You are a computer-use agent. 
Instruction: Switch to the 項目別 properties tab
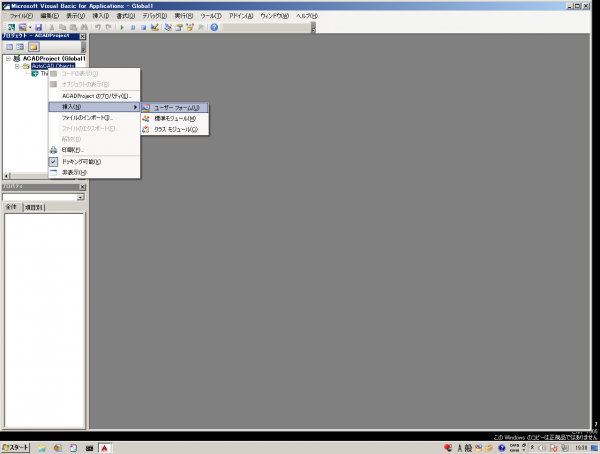34,207
